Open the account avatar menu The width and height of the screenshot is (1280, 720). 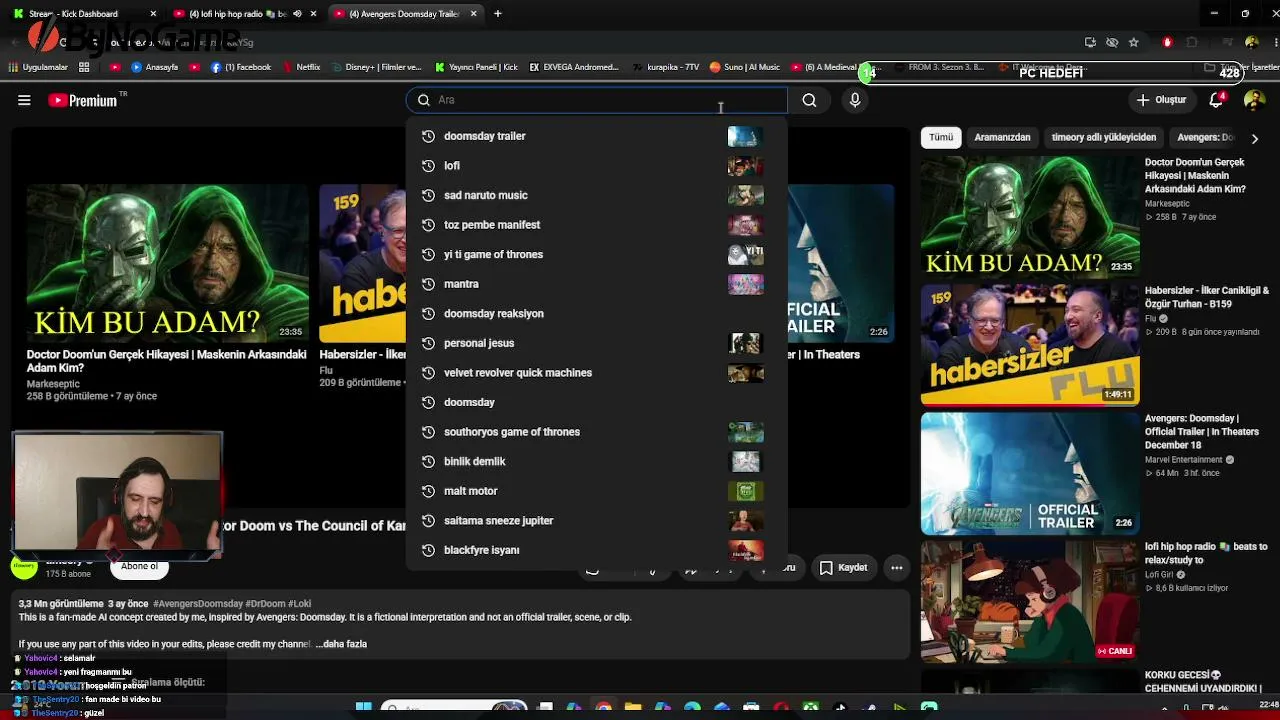(x=1254, y=100)
